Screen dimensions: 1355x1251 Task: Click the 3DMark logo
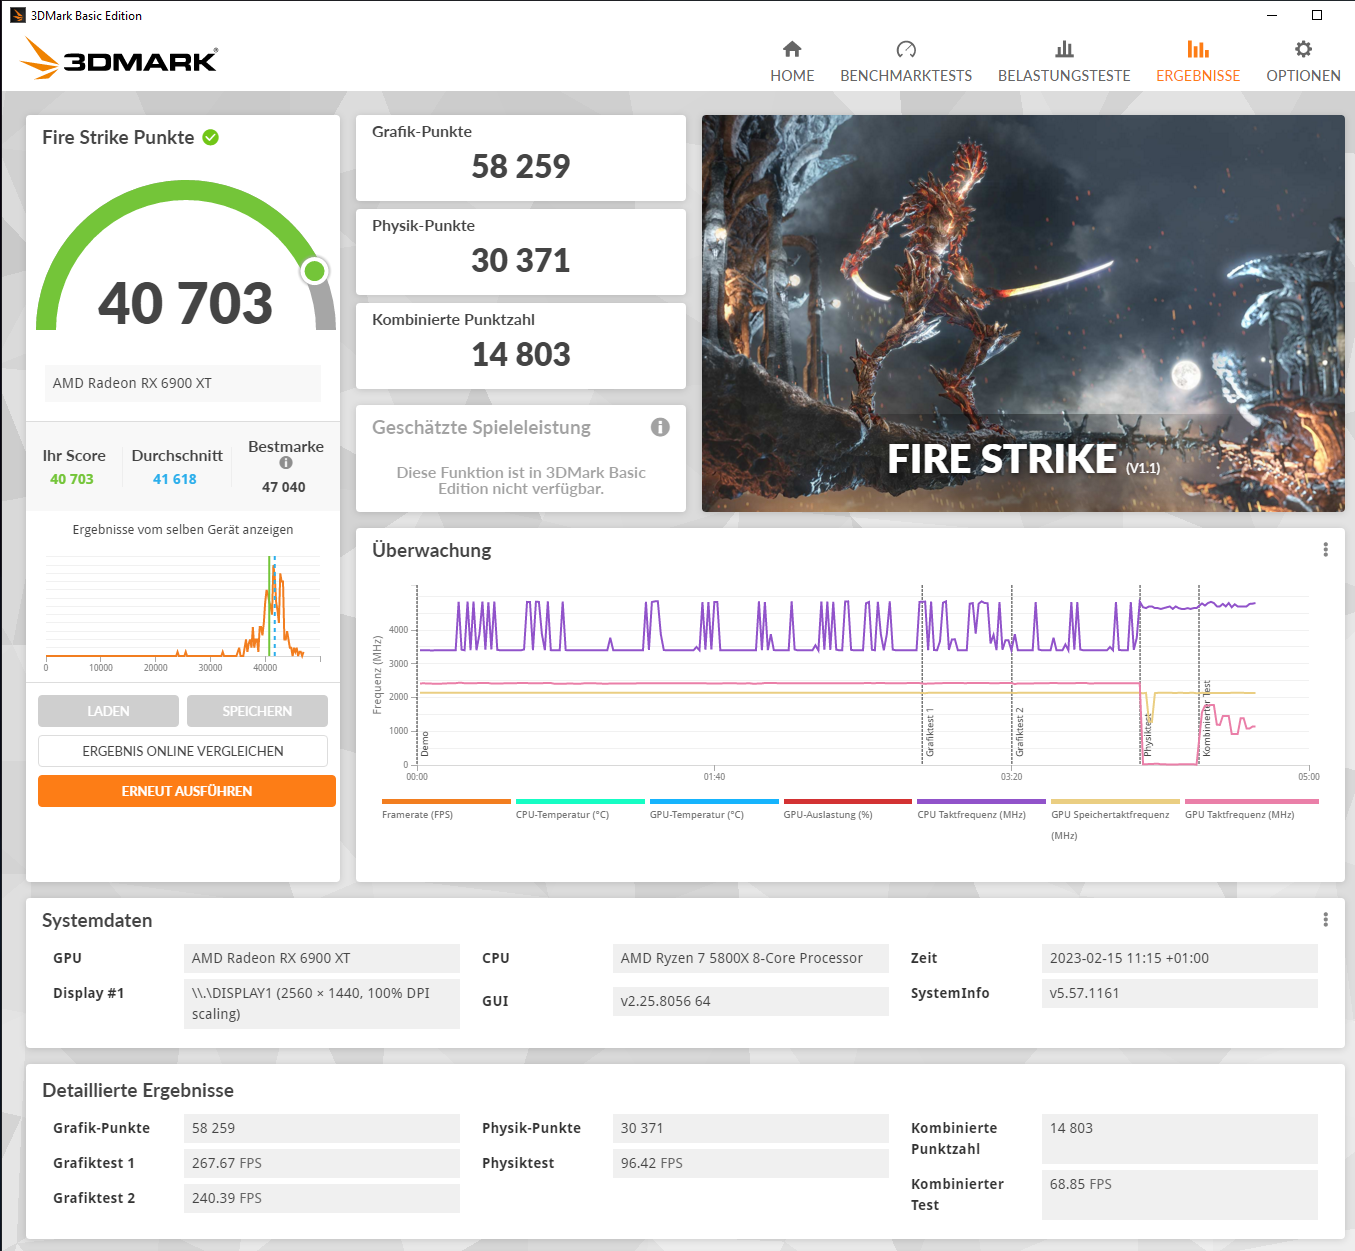[x=119, y=59]
